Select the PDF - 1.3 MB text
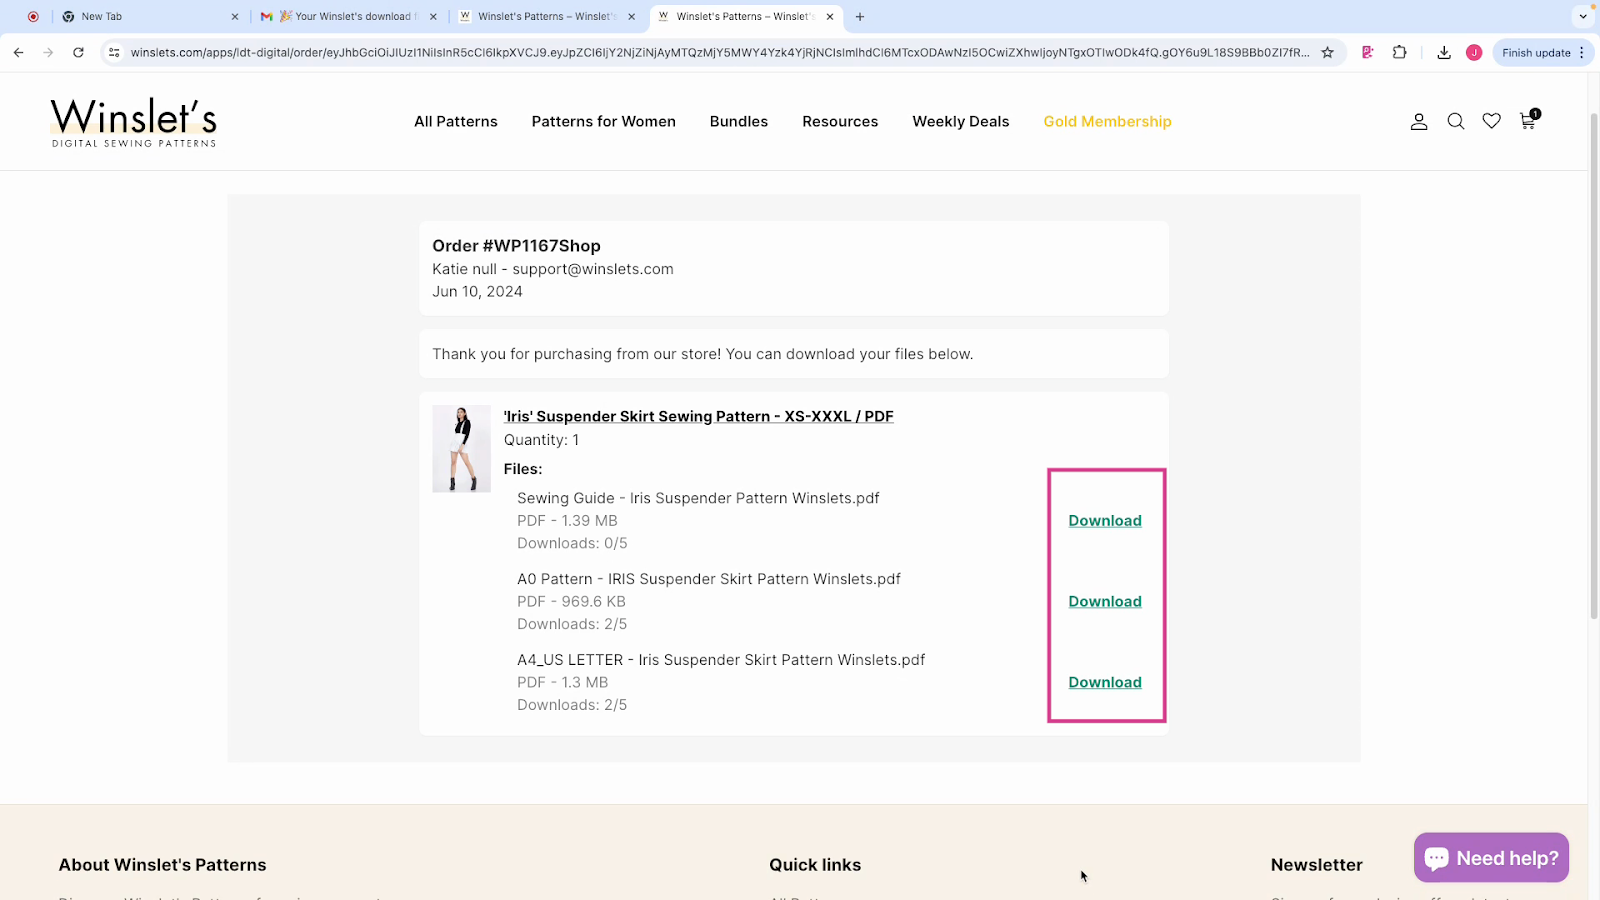Screen dimensions: 1600x900 pyautogui.click(x=562, y=683)
